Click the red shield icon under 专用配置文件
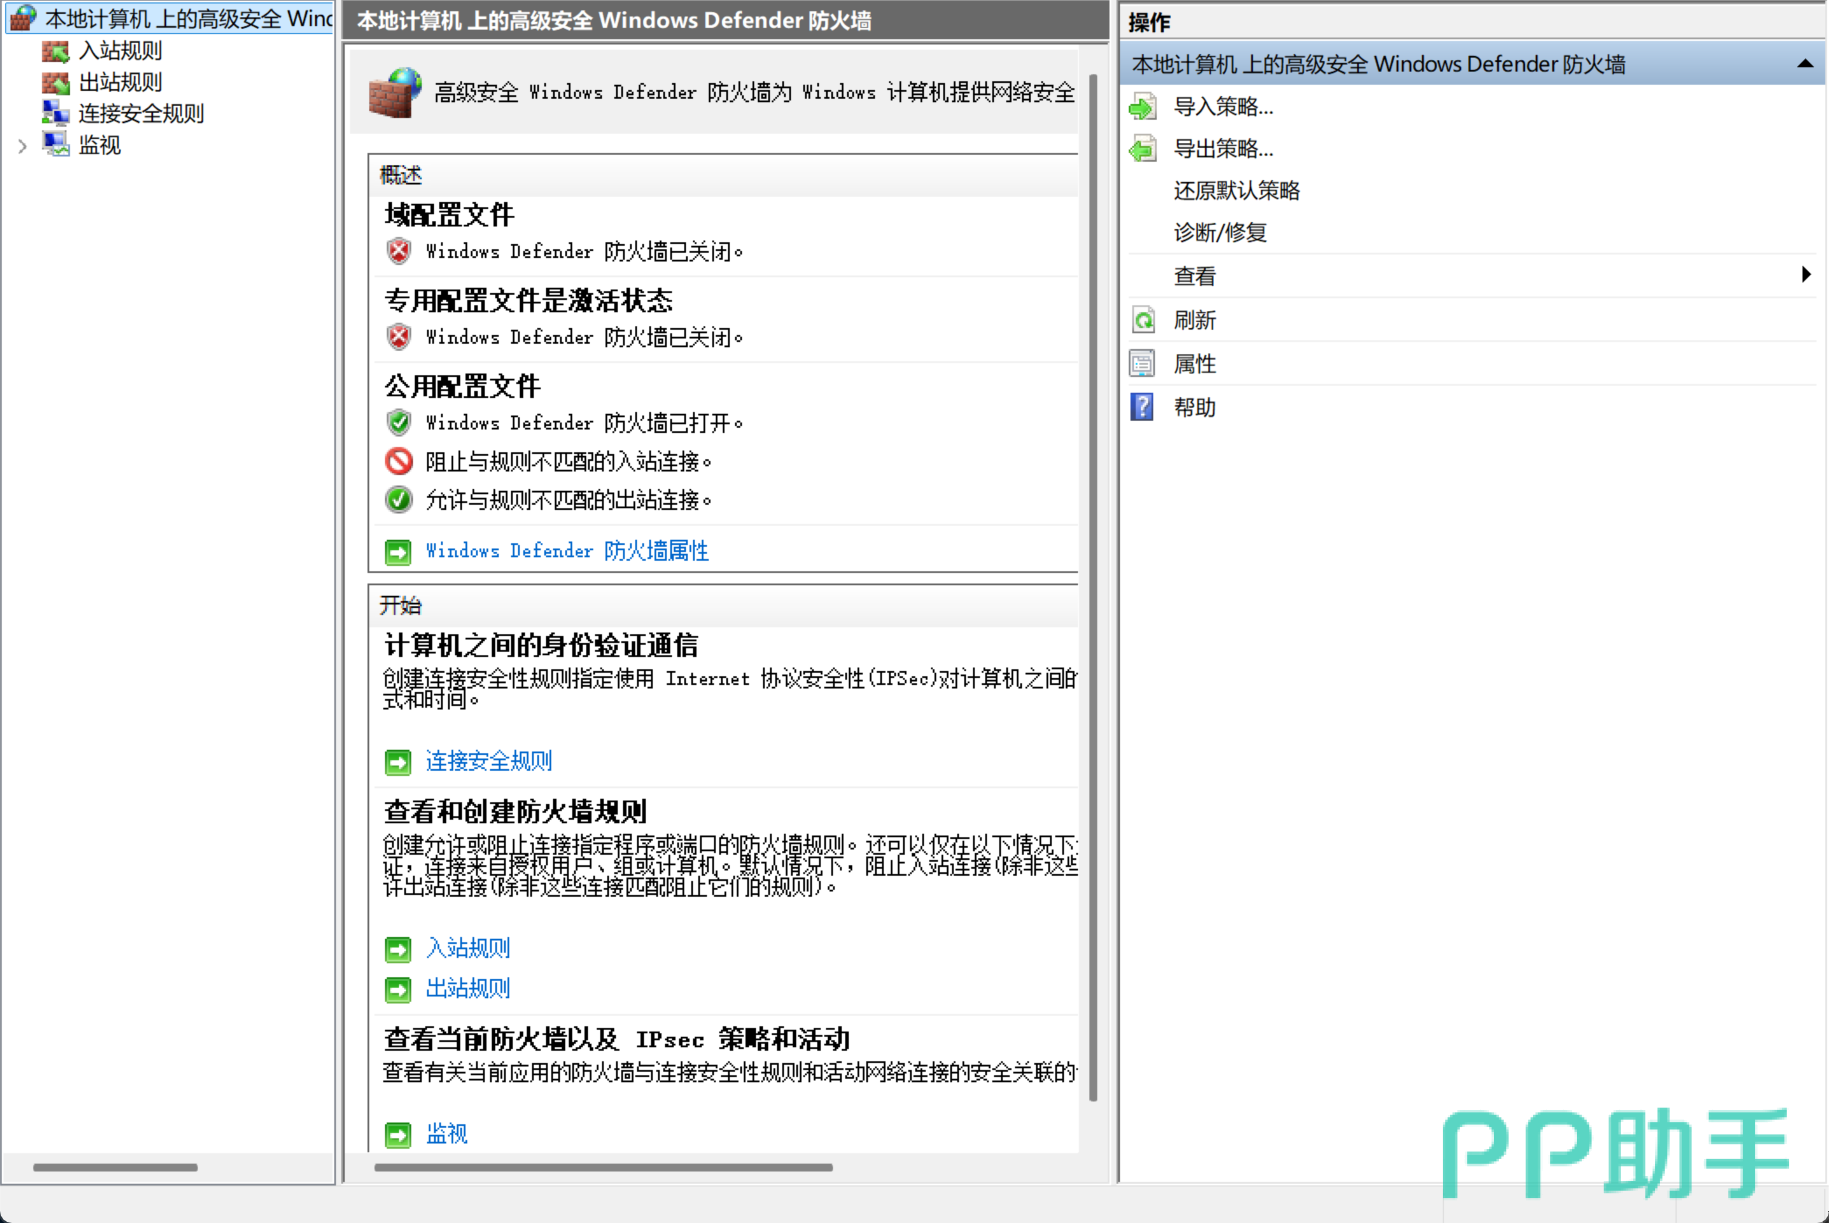The image size is (1829, 1223). (399, 337)
